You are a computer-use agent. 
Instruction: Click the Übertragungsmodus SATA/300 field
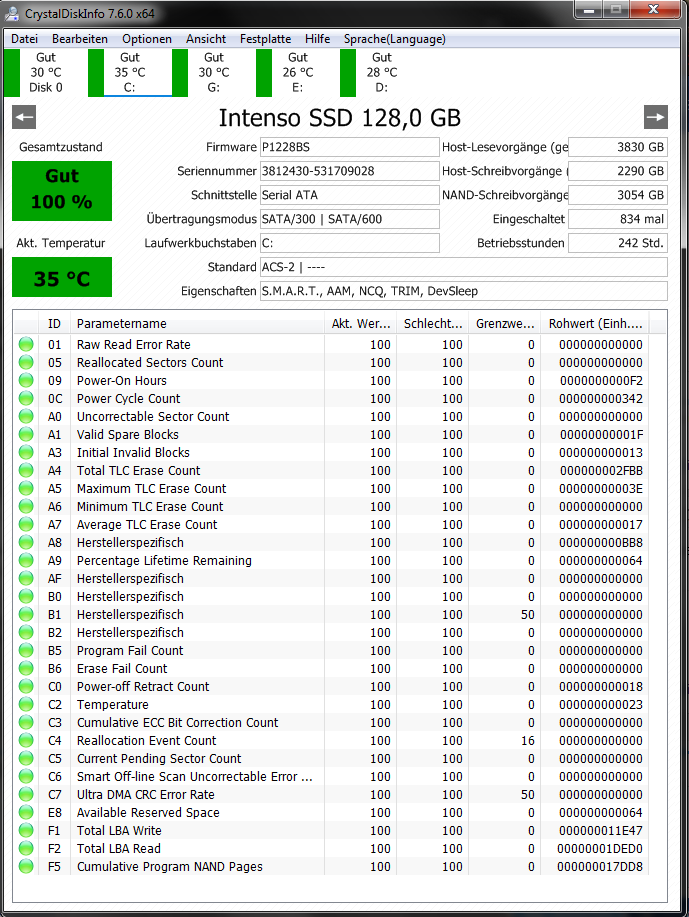tap(350, 219)
